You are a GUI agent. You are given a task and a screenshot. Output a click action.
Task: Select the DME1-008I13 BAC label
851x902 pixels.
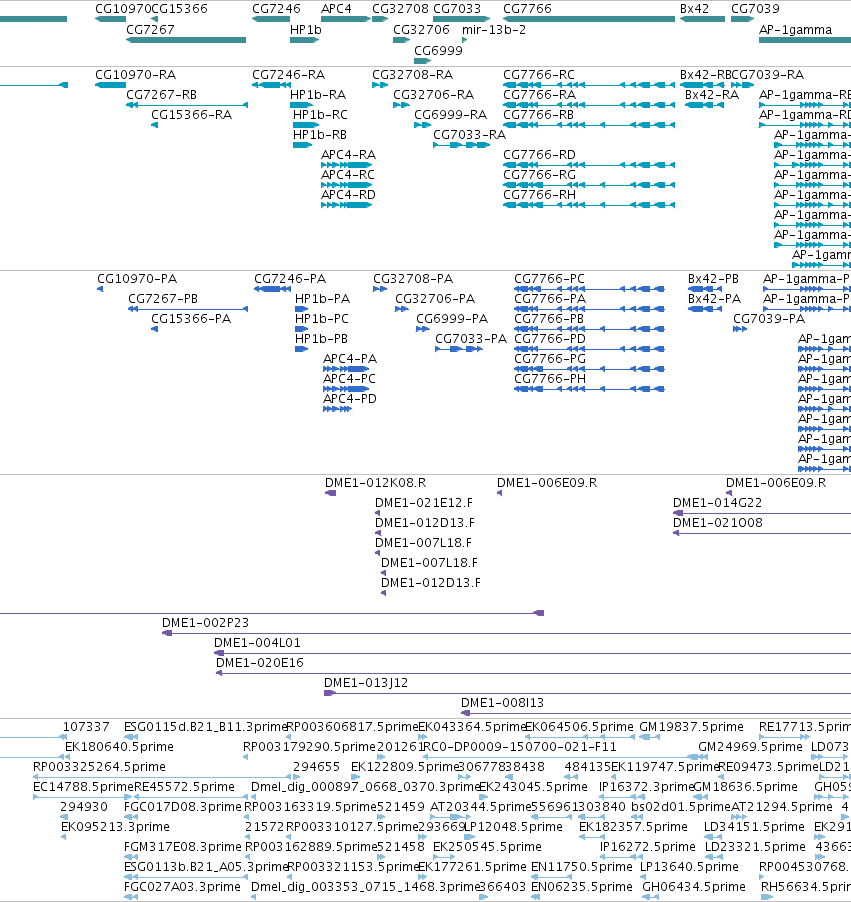coord(502,703)
